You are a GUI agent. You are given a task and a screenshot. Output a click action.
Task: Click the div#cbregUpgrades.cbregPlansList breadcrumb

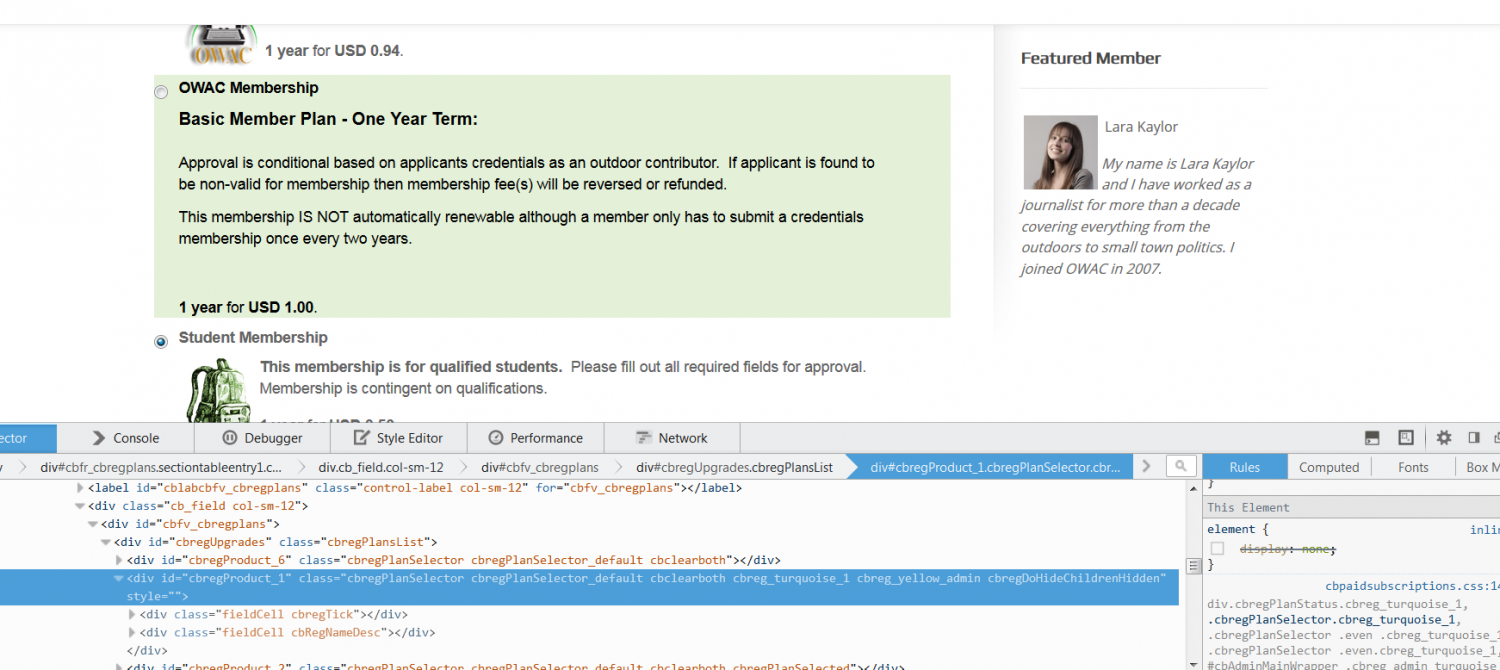point(734,467)
